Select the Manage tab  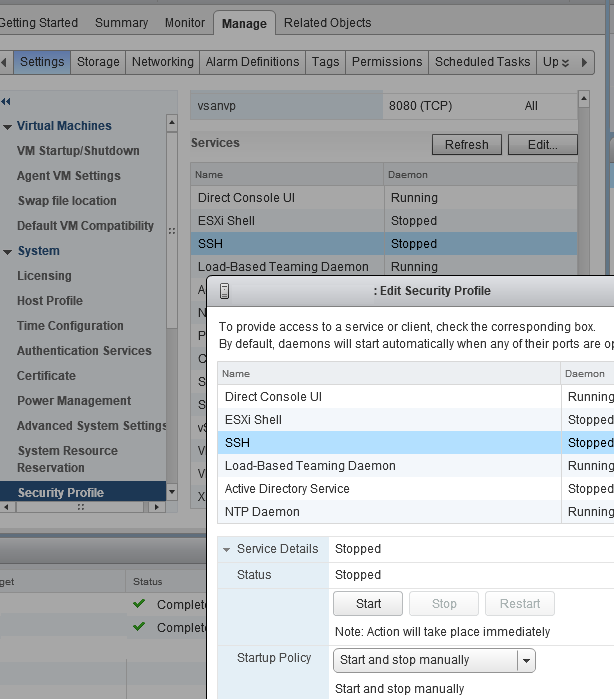pos(244,24)
